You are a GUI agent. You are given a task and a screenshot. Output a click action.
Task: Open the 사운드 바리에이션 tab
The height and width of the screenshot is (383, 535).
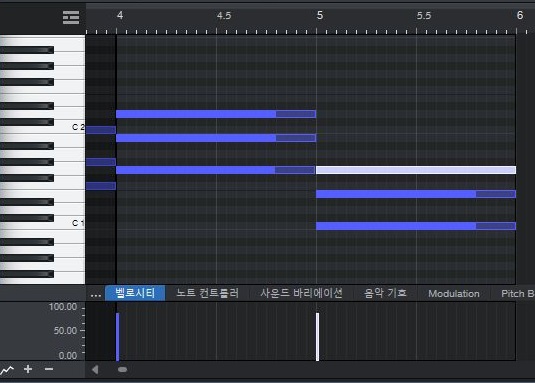point(301,293)
